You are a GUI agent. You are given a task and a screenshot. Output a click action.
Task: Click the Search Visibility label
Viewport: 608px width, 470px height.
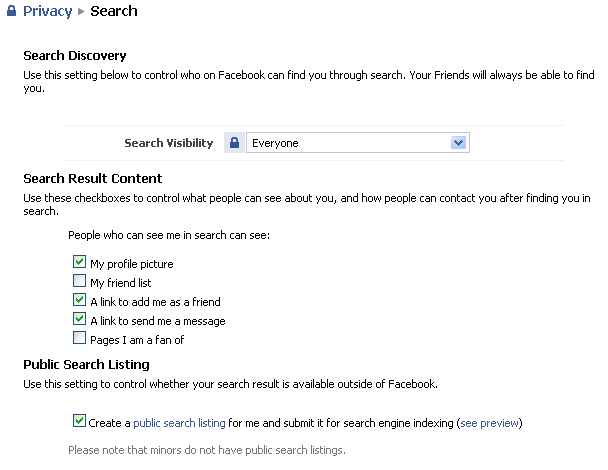[x=169, y=143]
